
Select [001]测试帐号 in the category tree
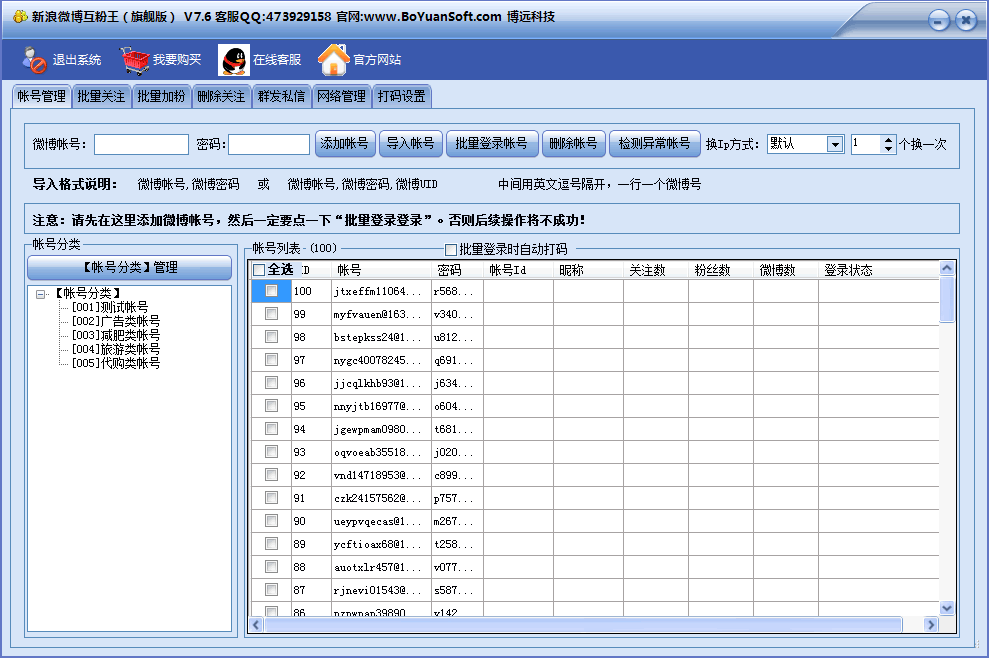(x=110, y=307)
